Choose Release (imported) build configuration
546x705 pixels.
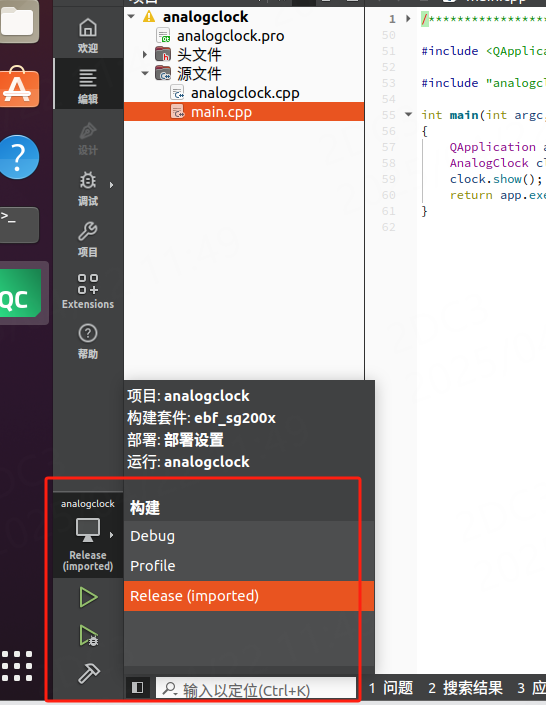pos(249,596)
